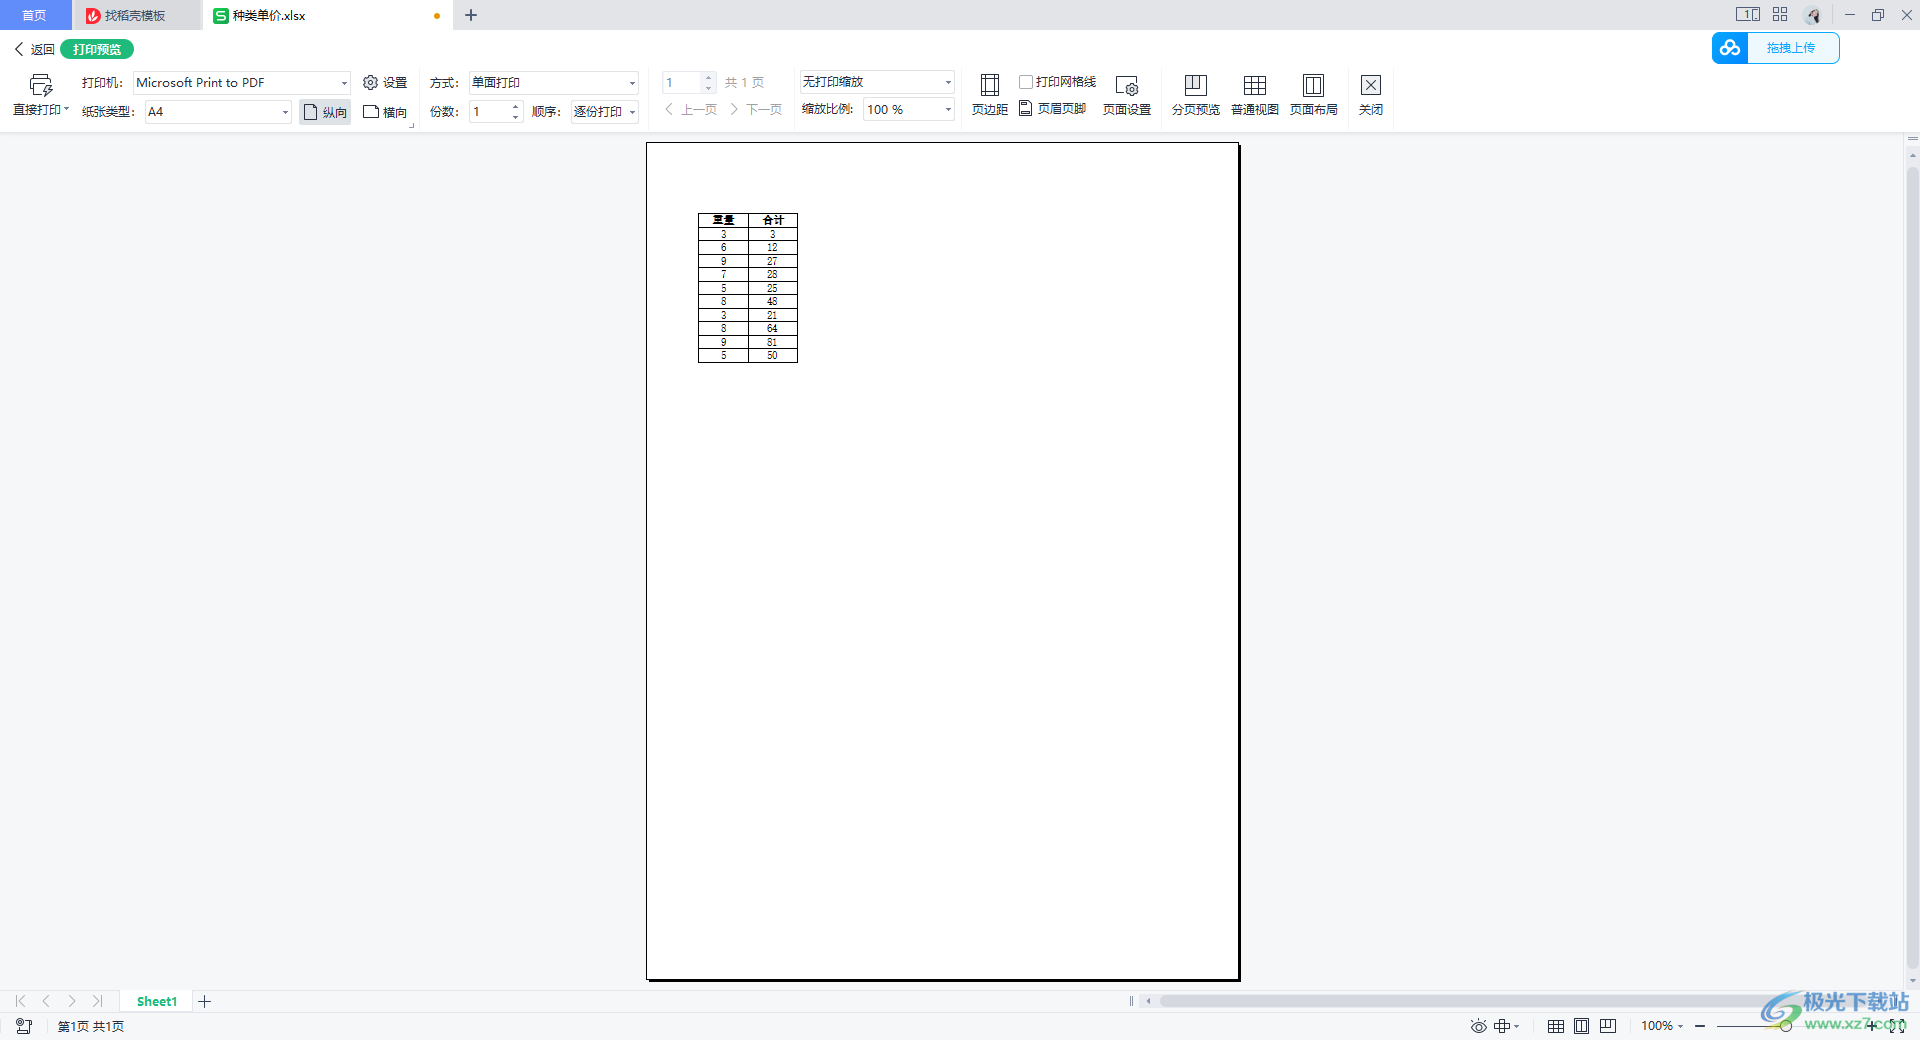
Task: Go to previous sheet arrow
Action: pos(46,1001)
